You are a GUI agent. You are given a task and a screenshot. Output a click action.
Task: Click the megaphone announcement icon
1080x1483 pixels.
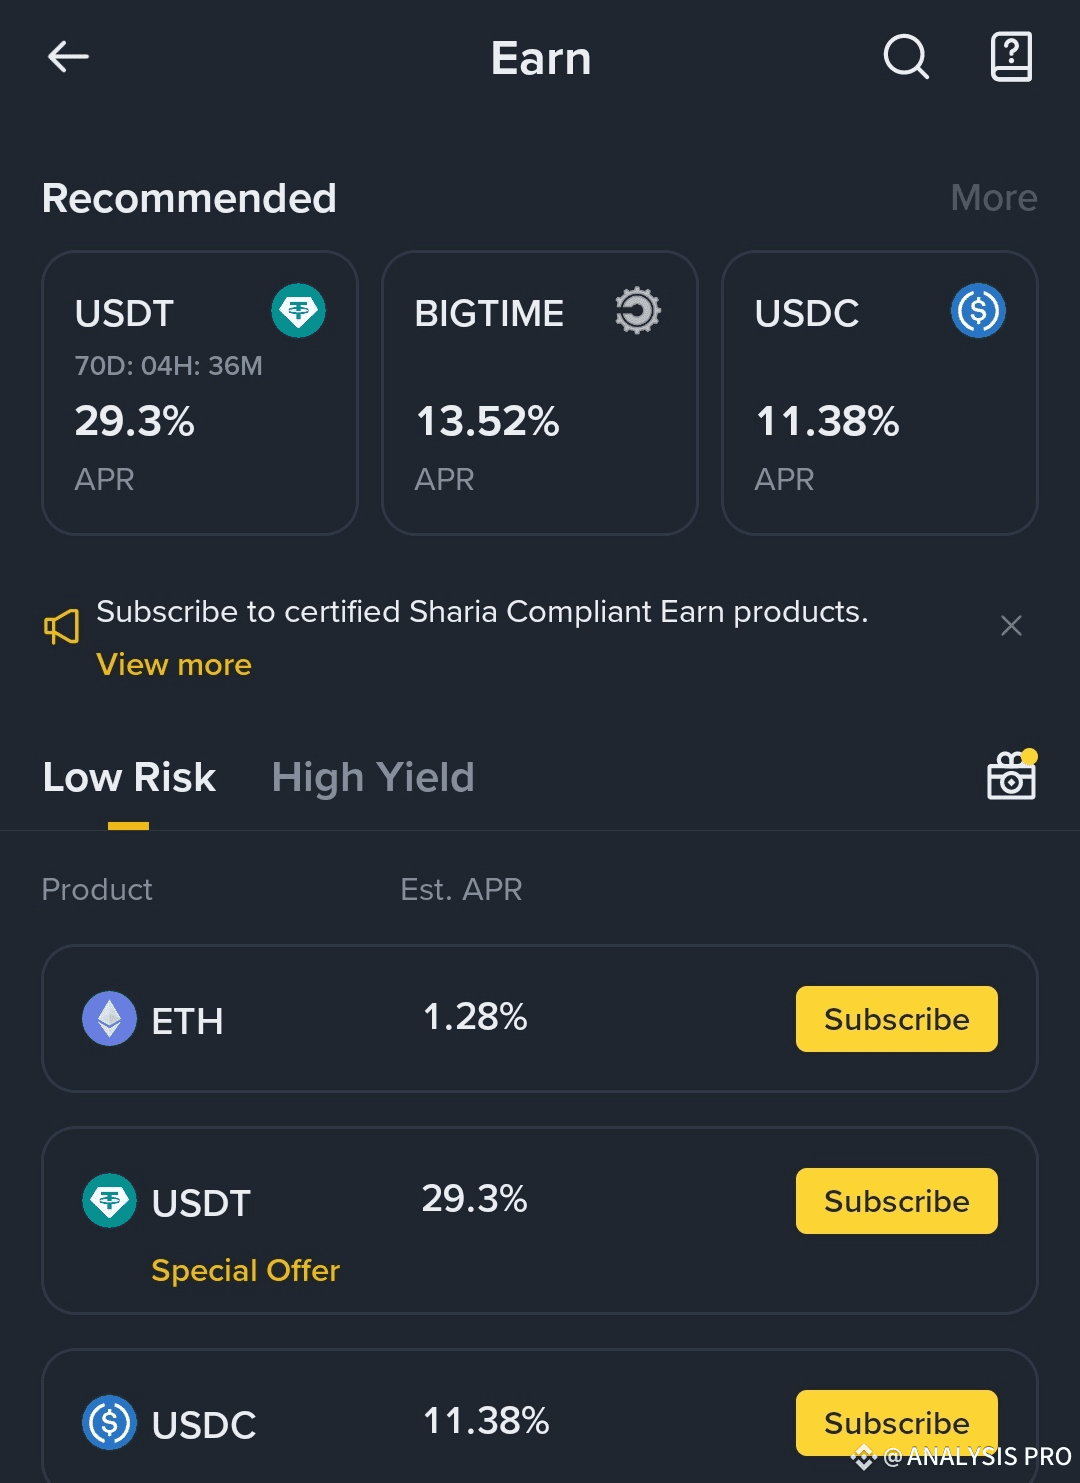62,627
